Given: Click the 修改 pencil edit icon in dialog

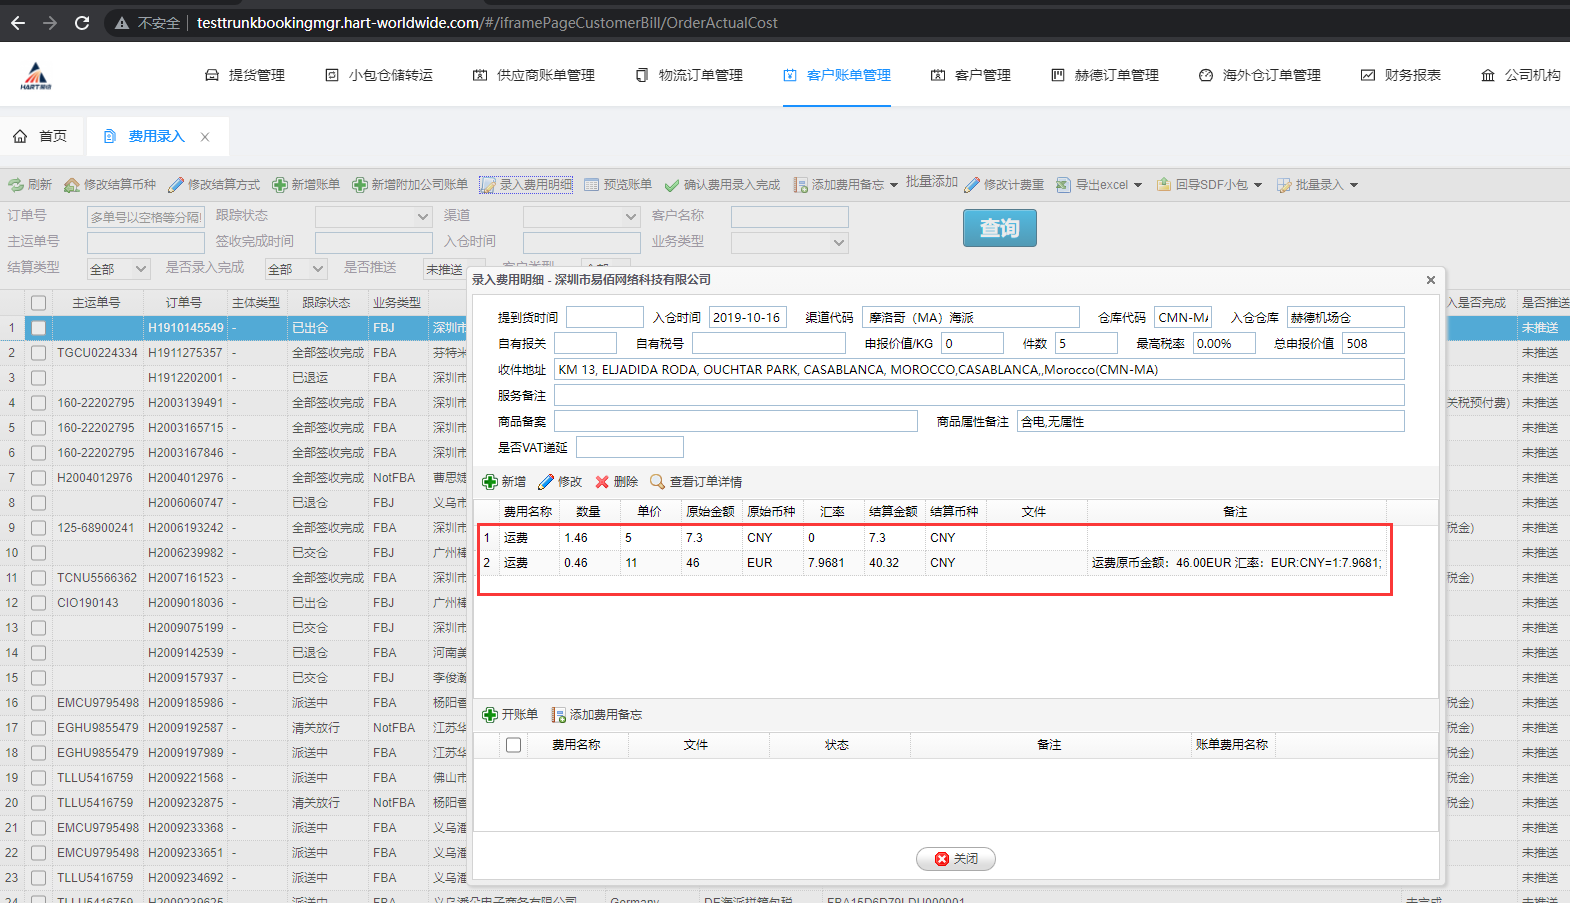Looking at the screenshot, I should coord(546,482).
